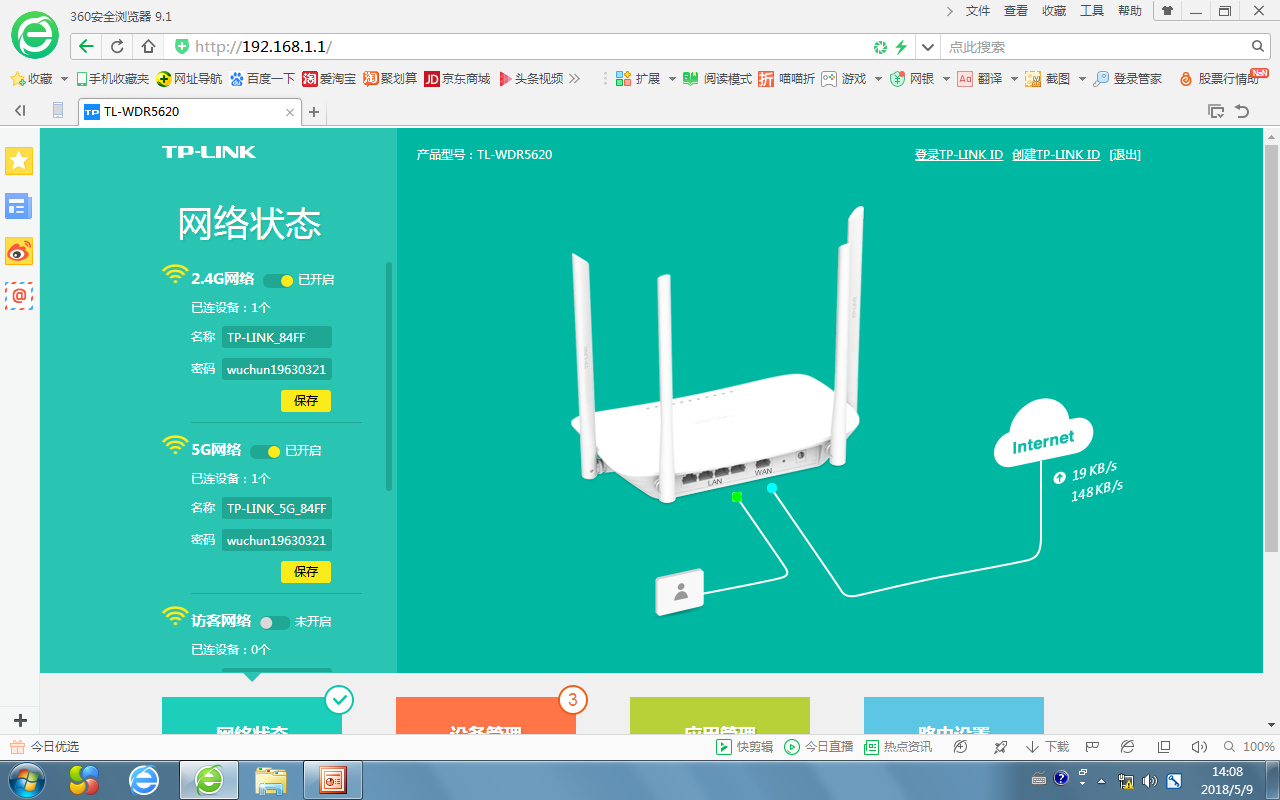1280x800 pixels.
Task: Open the 网络状态 bottom tile
Action: (x=252, y=716)
